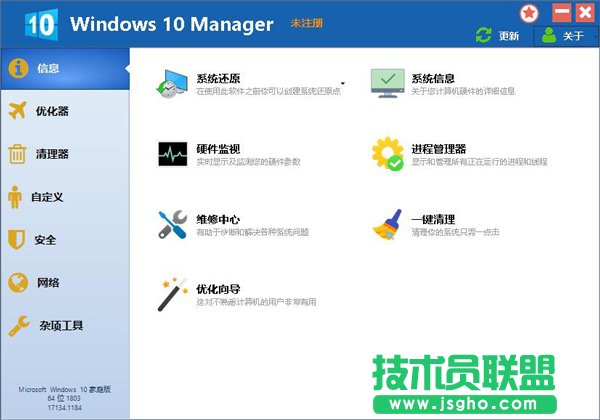Click description 清理你的系统只需一点击
Screen dimensions: 600x420
pos(455,232)
